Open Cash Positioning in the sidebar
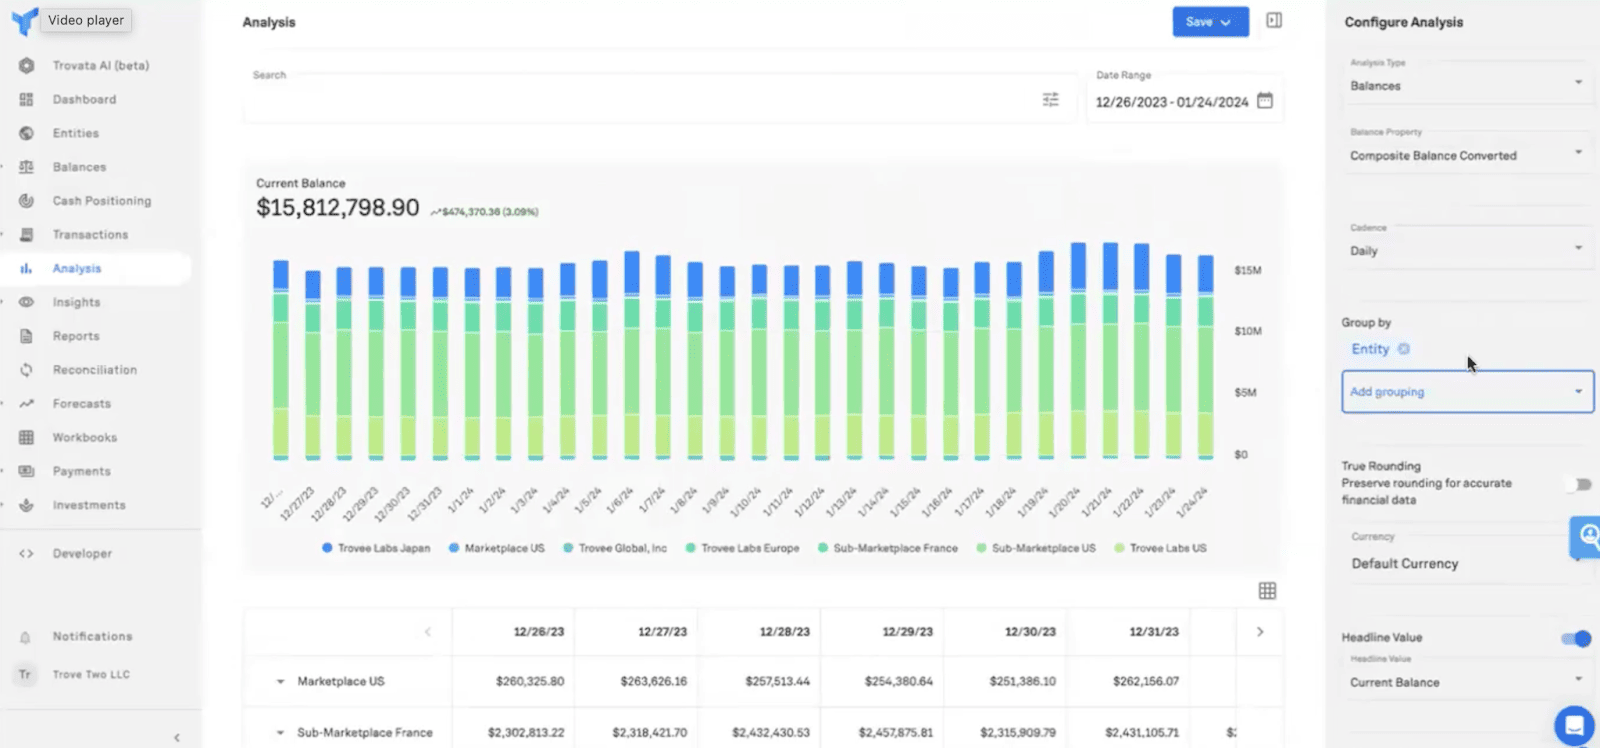1600x748 pixels. click(x=101, y=201)
